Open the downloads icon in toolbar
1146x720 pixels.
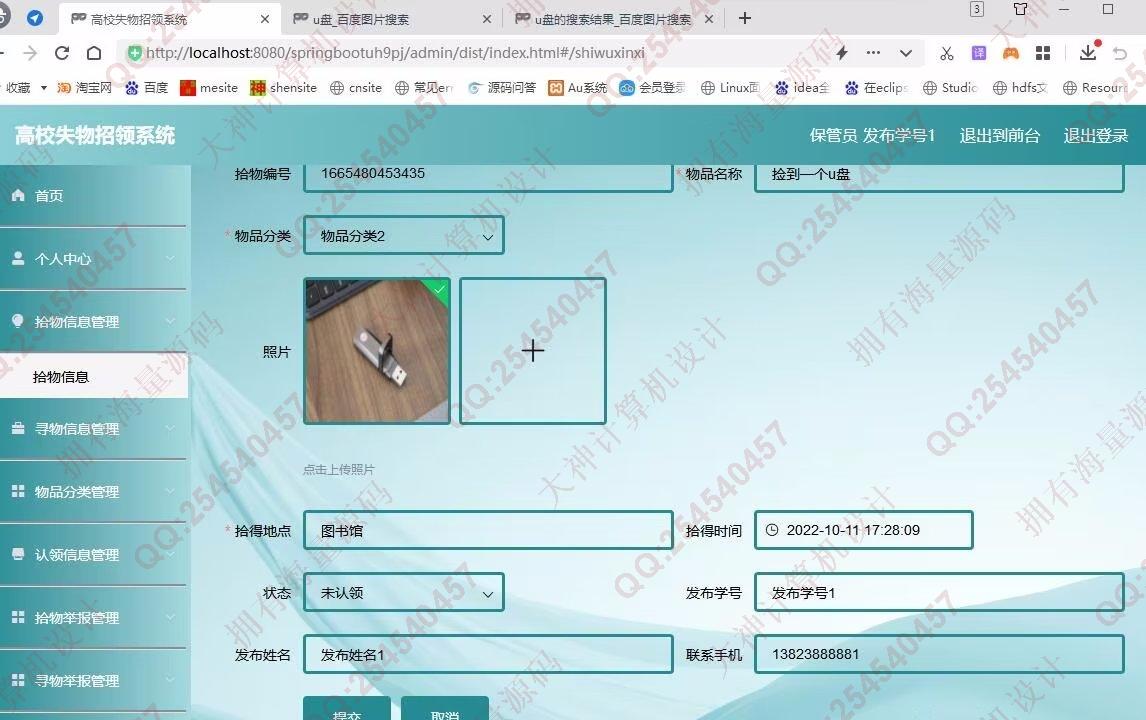pos(1088,51)
